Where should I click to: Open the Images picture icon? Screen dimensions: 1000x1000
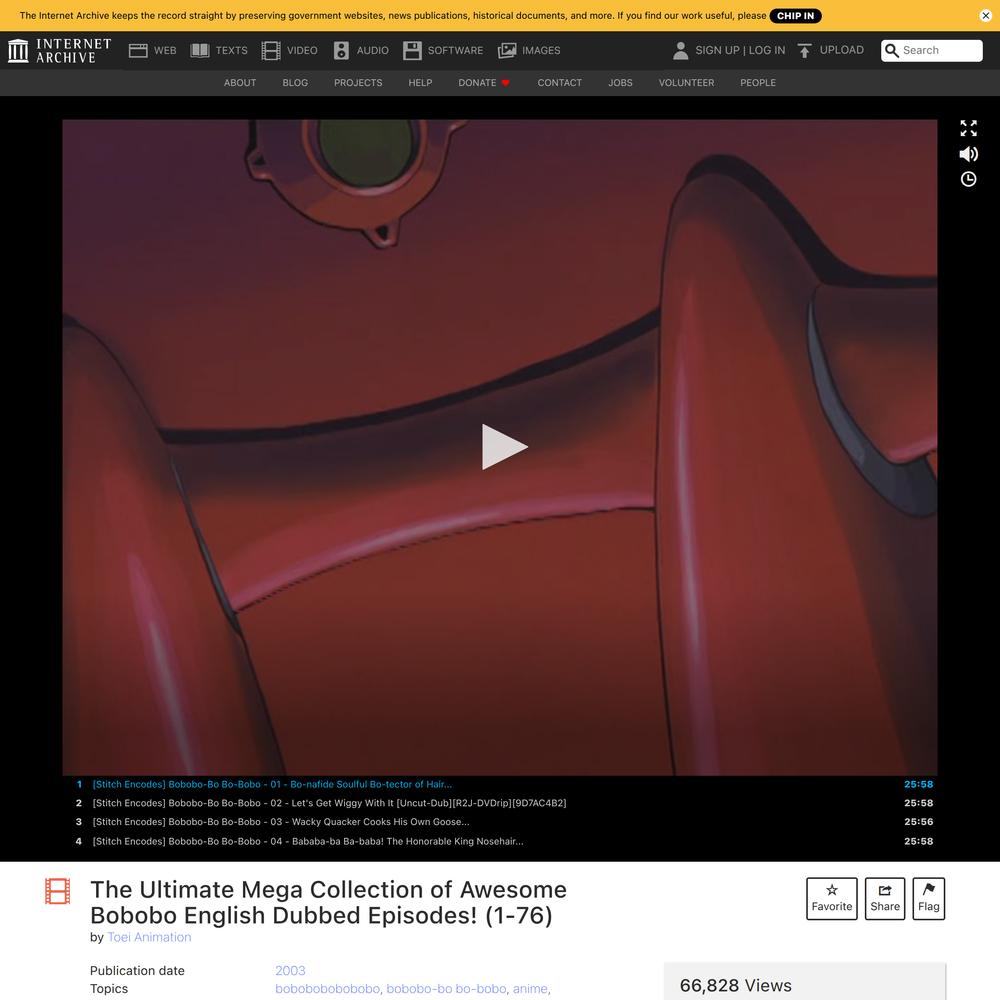507,50
